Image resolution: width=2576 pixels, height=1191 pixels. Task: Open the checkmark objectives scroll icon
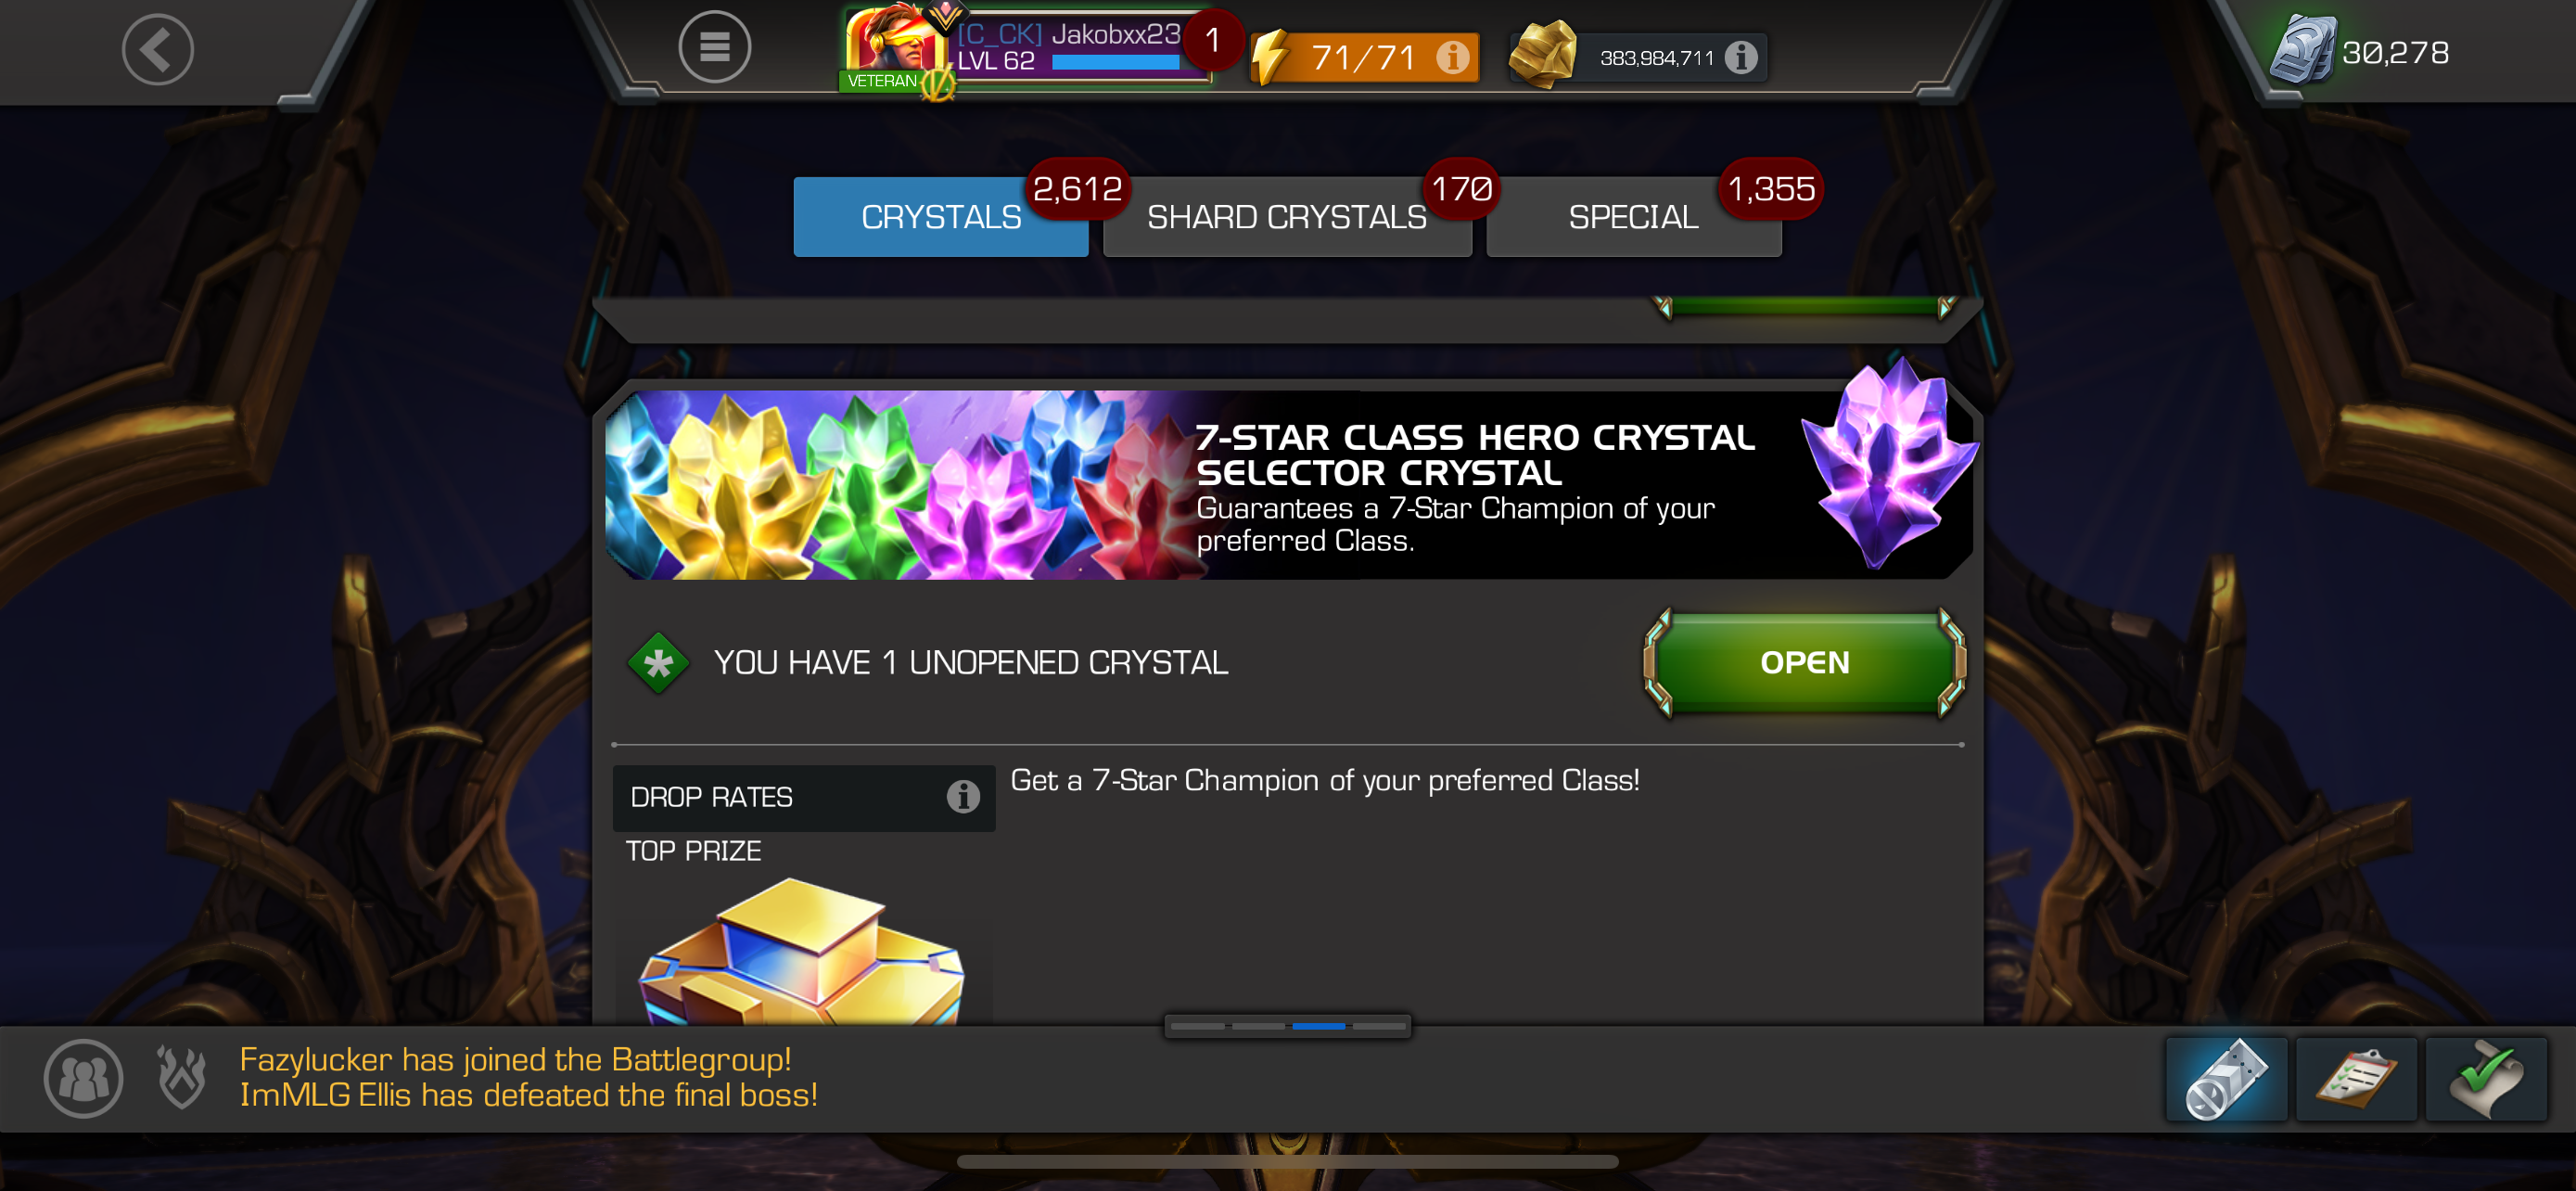pos(2486,1079)
